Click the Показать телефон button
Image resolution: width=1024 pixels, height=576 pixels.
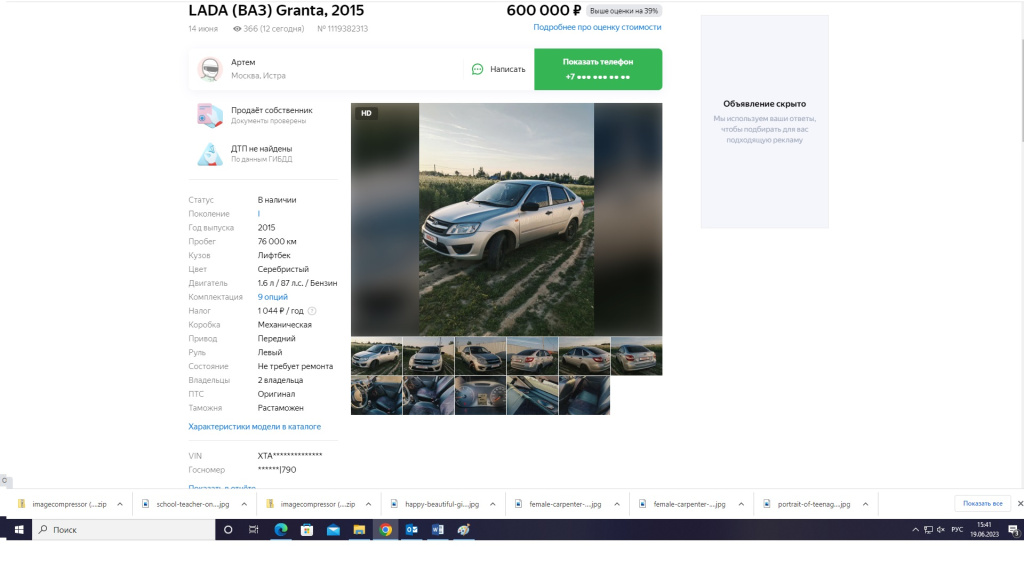tap(598, 69)
